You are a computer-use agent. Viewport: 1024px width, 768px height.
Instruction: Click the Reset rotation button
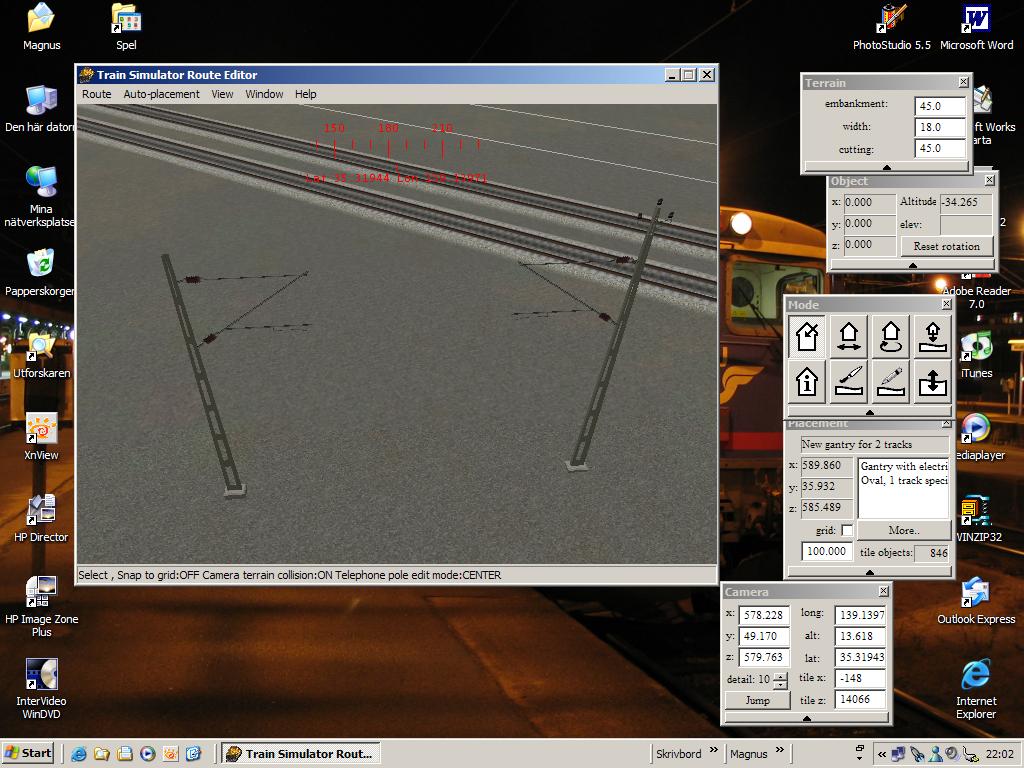(x=946, y=246)
